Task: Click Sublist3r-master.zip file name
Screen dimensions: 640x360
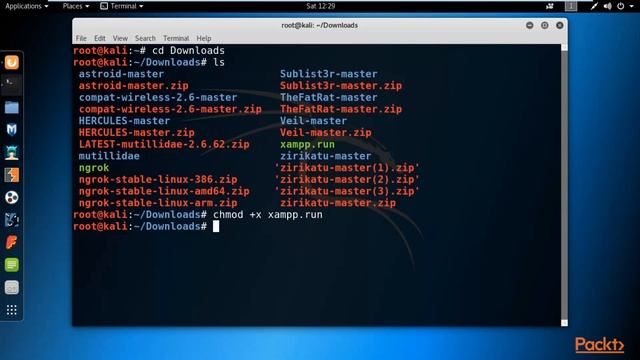Action: coord(341,86)
